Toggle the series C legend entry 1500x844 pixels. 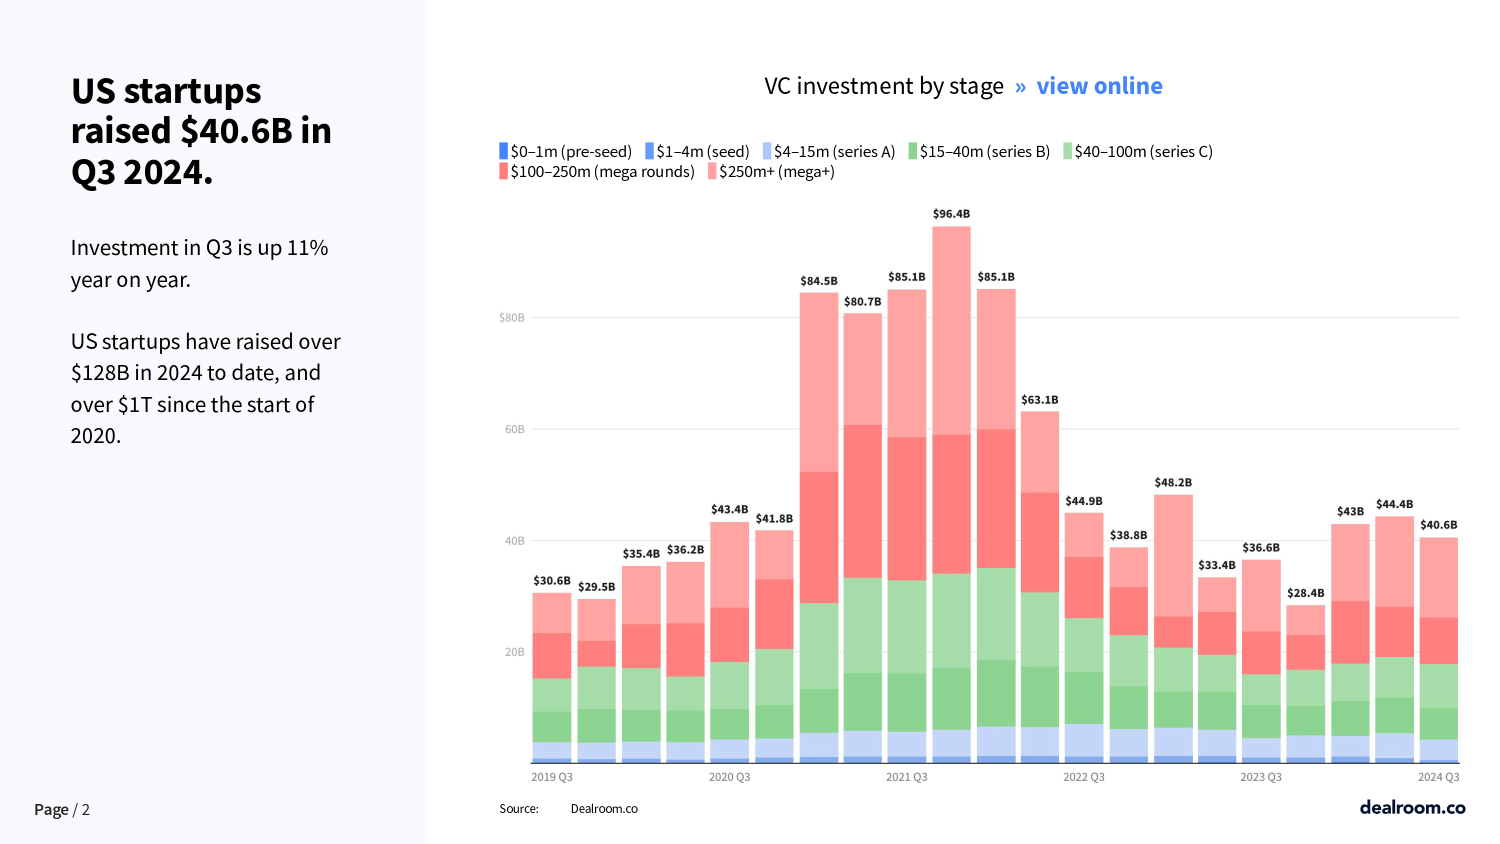[1138, 151]
